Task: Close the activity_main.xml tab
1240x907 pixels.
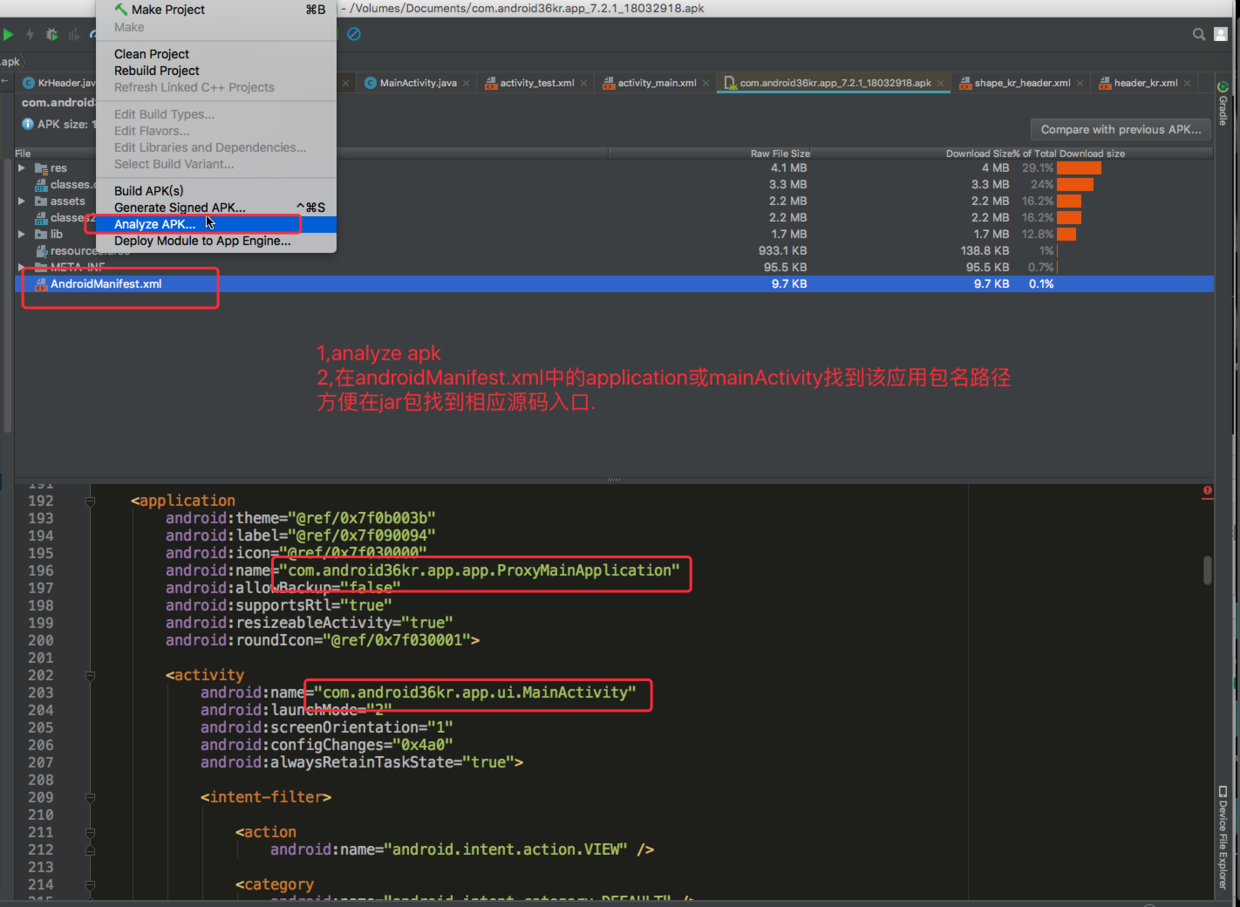Action: pyautogui.click(x=706, y=83)
